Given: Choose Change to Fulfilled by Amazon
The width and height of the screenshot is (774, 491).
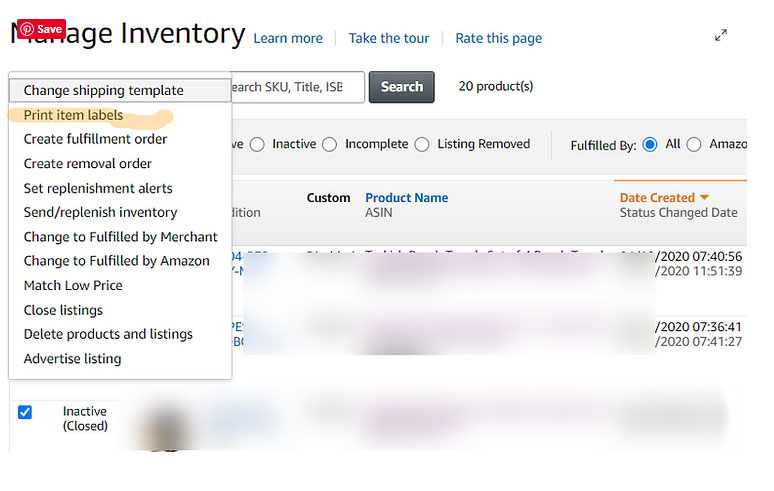Looking at the screenshot, I should pyautogui.click(x=116, y=261).
